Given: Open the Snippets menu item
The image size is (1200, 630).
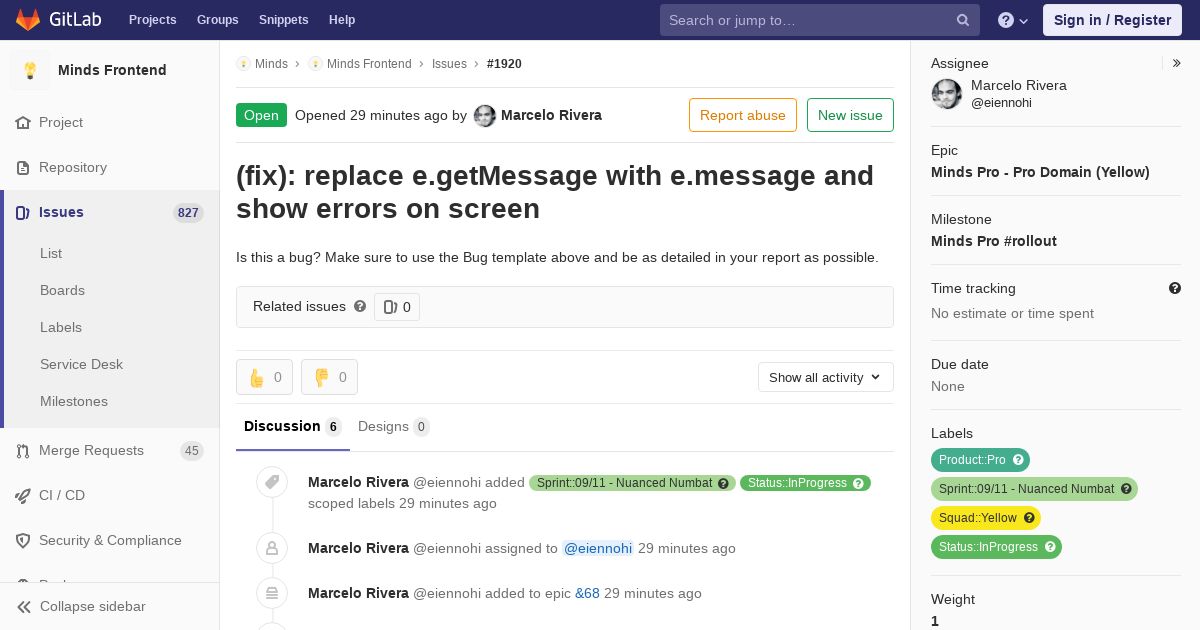Looking at the screenshot, I should point(284,20).
